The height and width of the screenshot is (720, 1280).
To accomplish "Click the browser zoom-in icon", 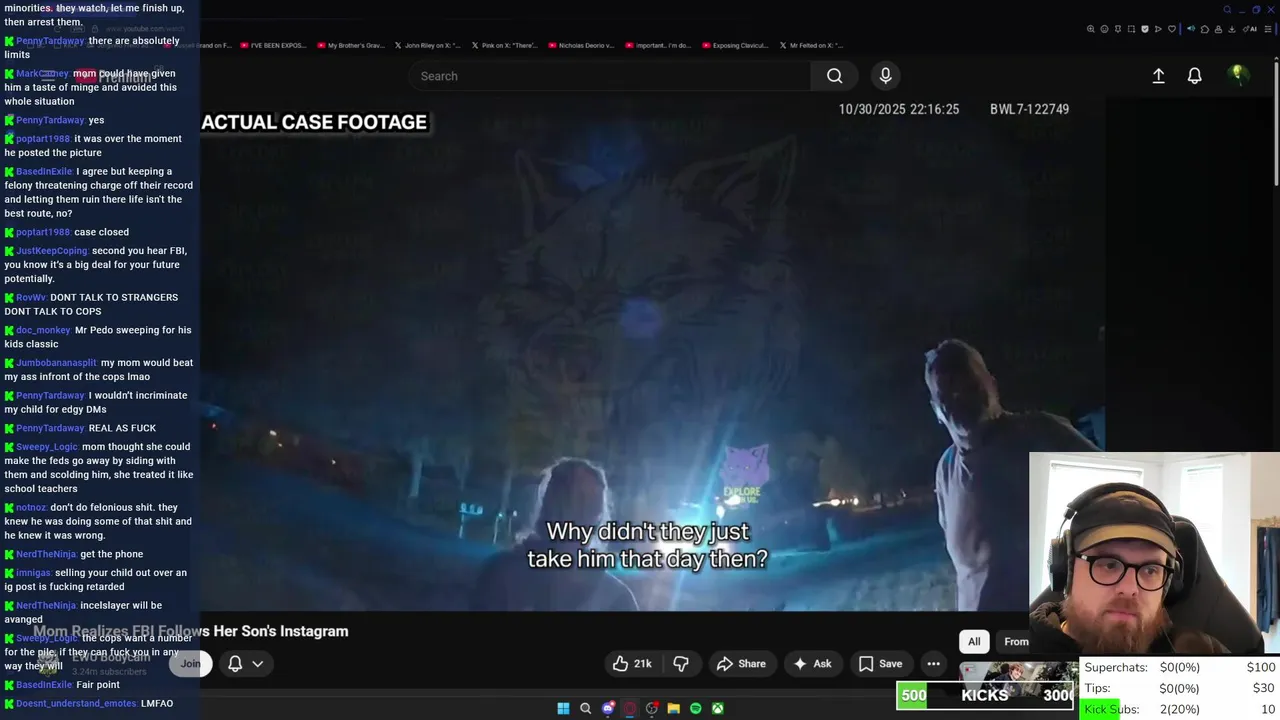I will coord(1091,29).
